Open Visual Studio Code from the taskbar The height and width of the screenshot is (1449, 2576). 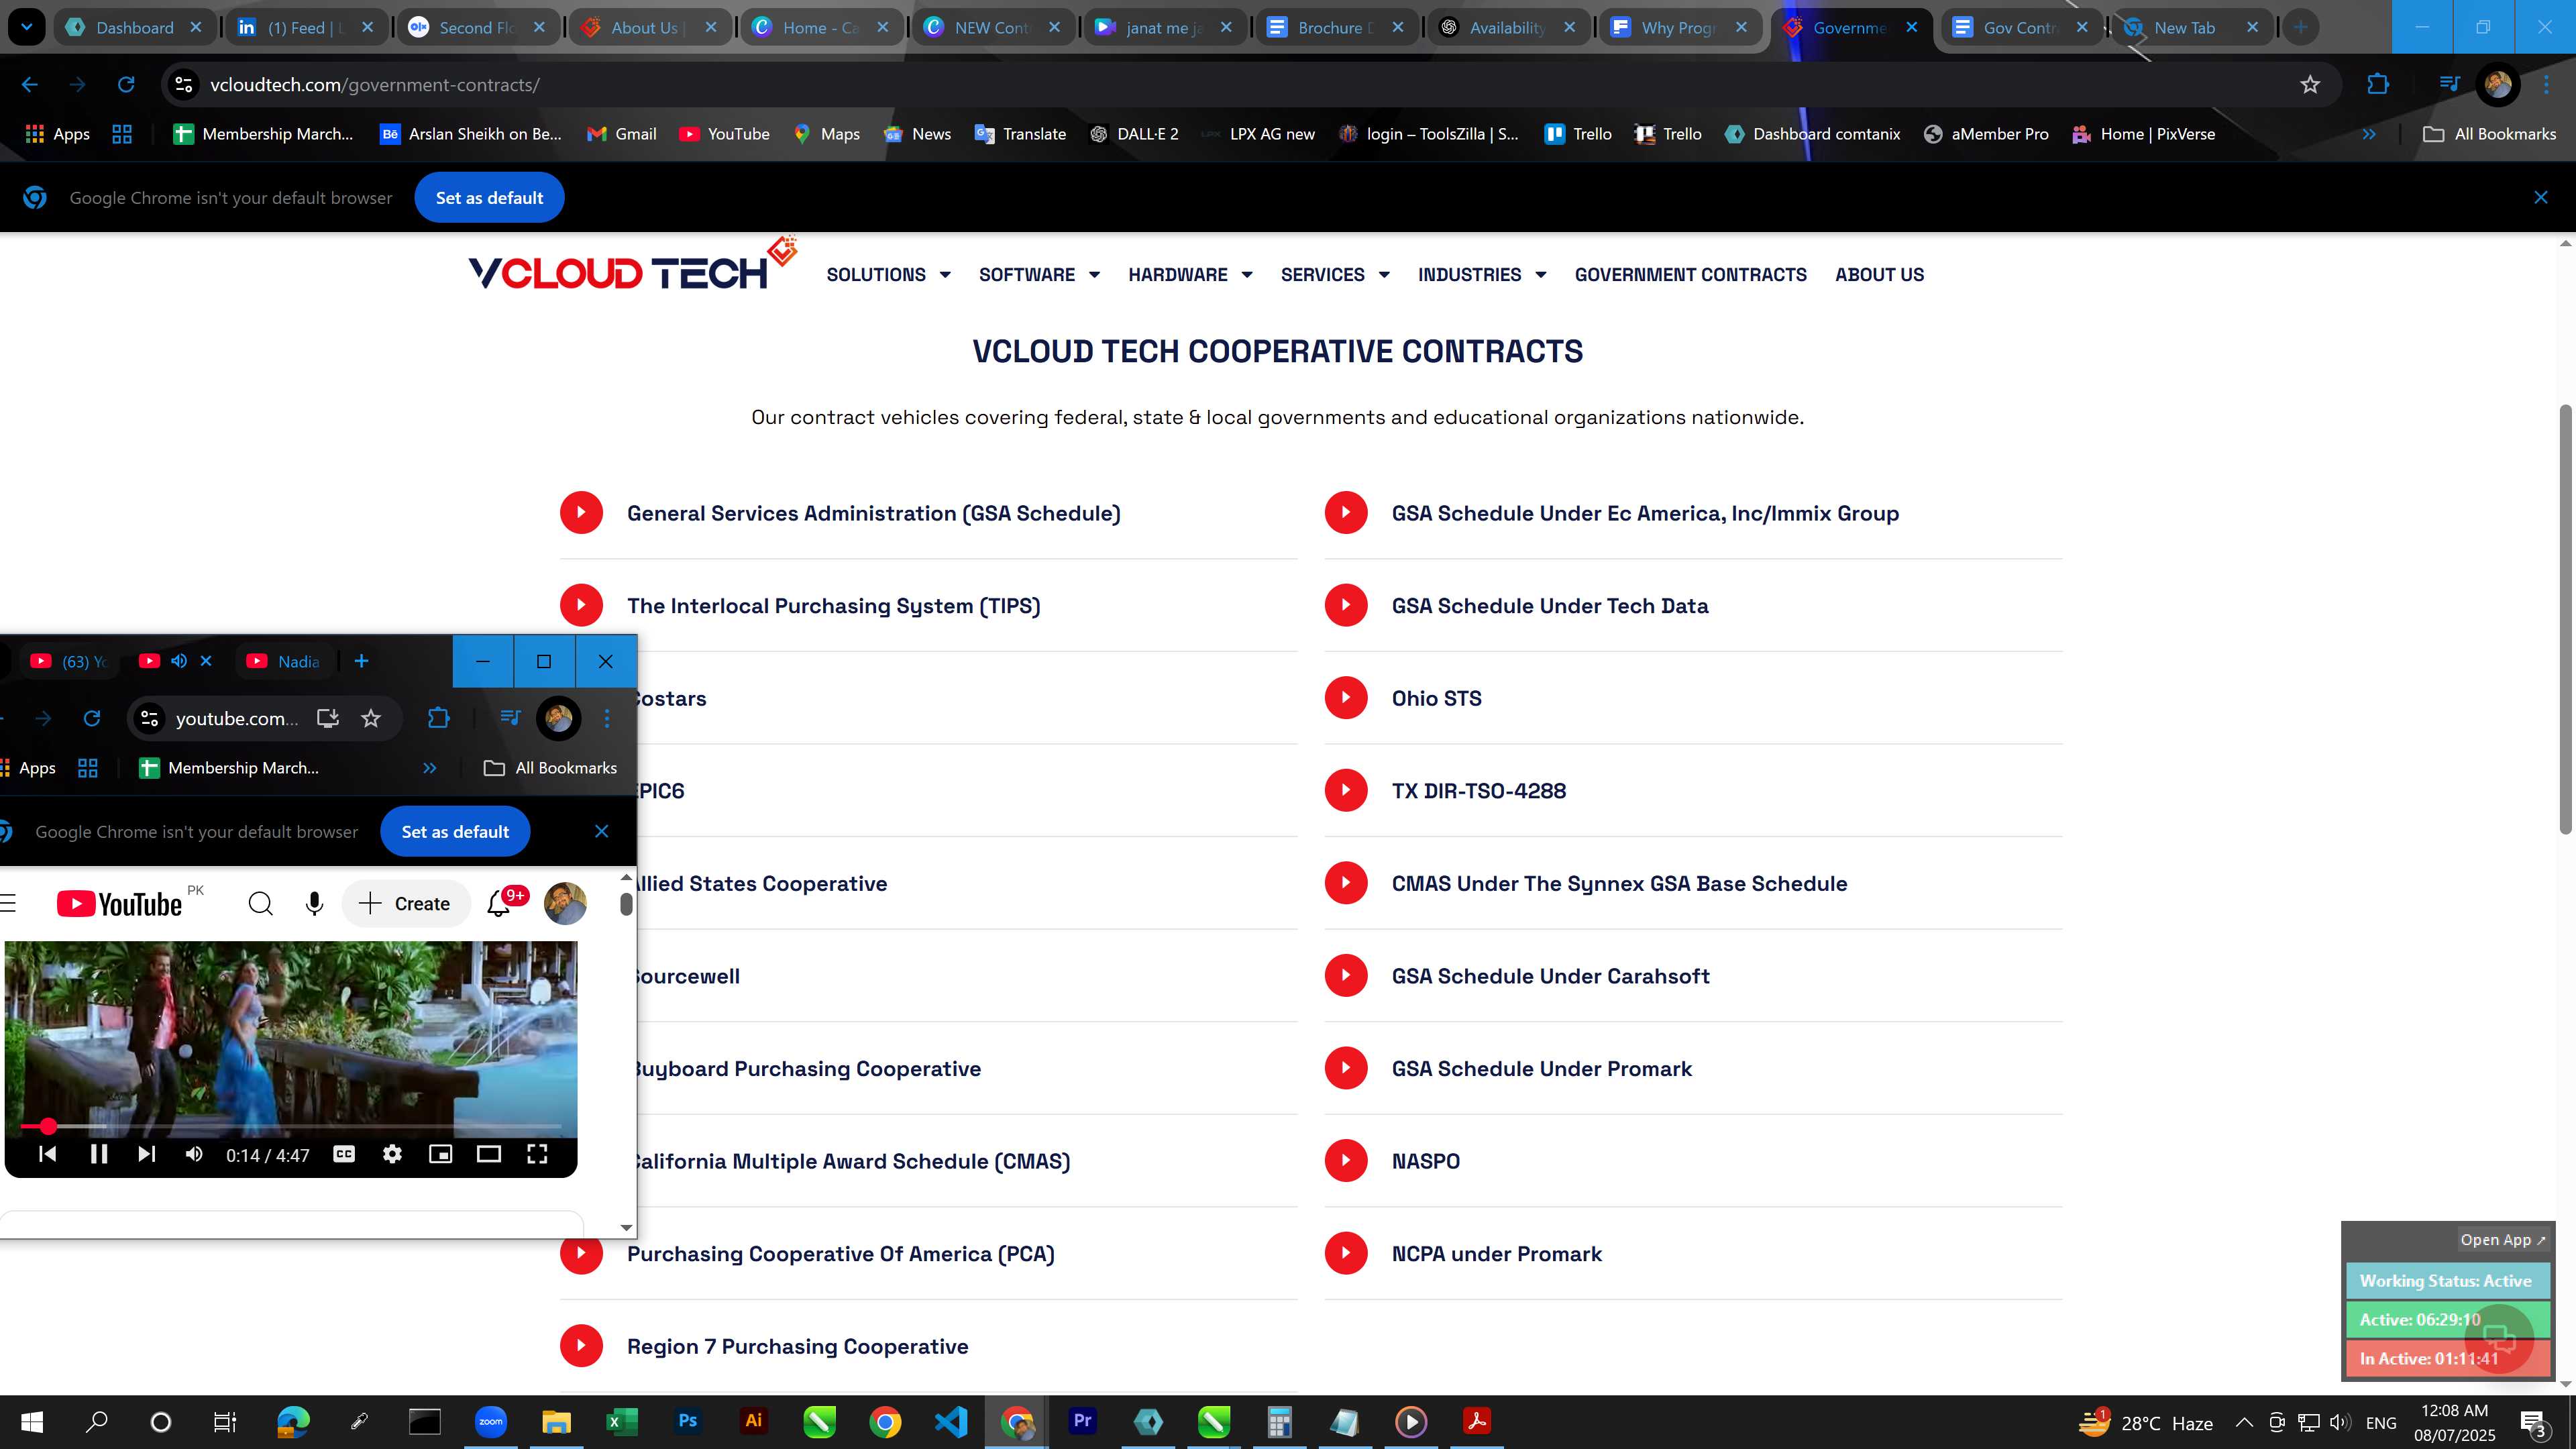click(951, 1421)
